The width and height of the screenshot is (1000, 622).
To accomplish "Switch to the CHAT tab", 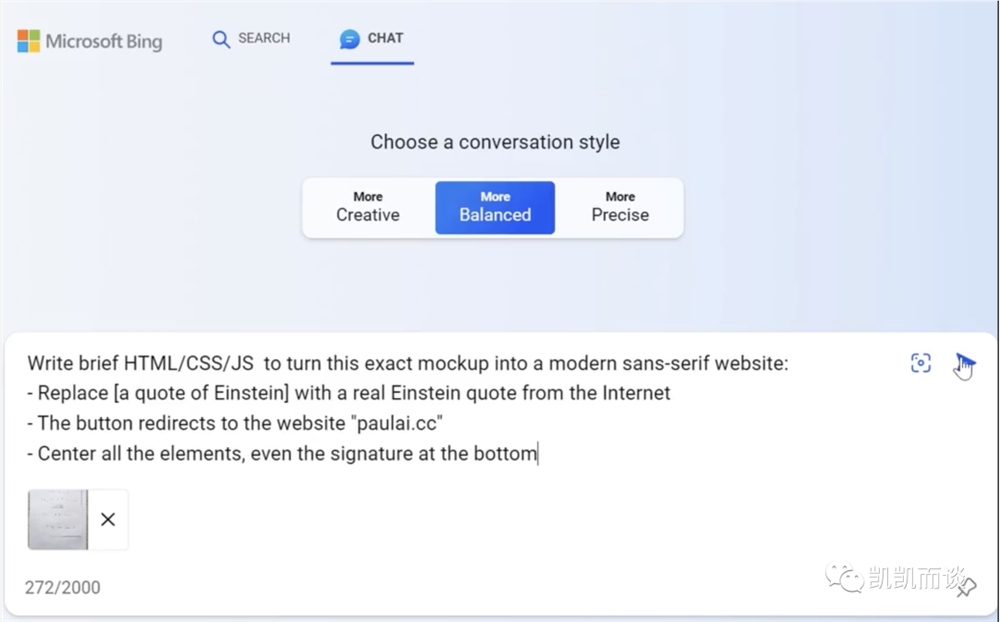I will tap(372, 39).
